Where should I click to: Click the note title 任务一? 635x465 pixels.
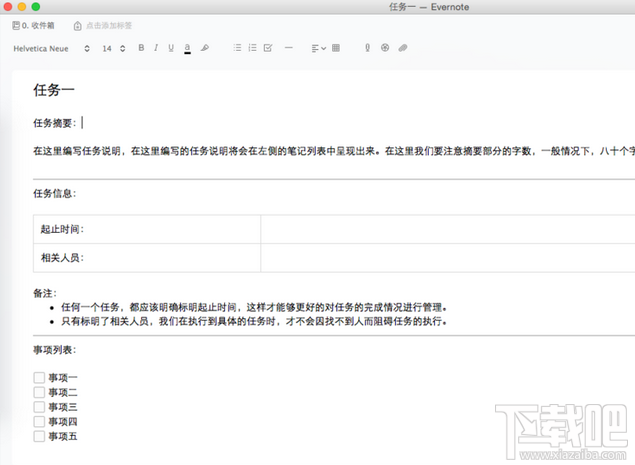pyautogui.click(x=53, y=90)
